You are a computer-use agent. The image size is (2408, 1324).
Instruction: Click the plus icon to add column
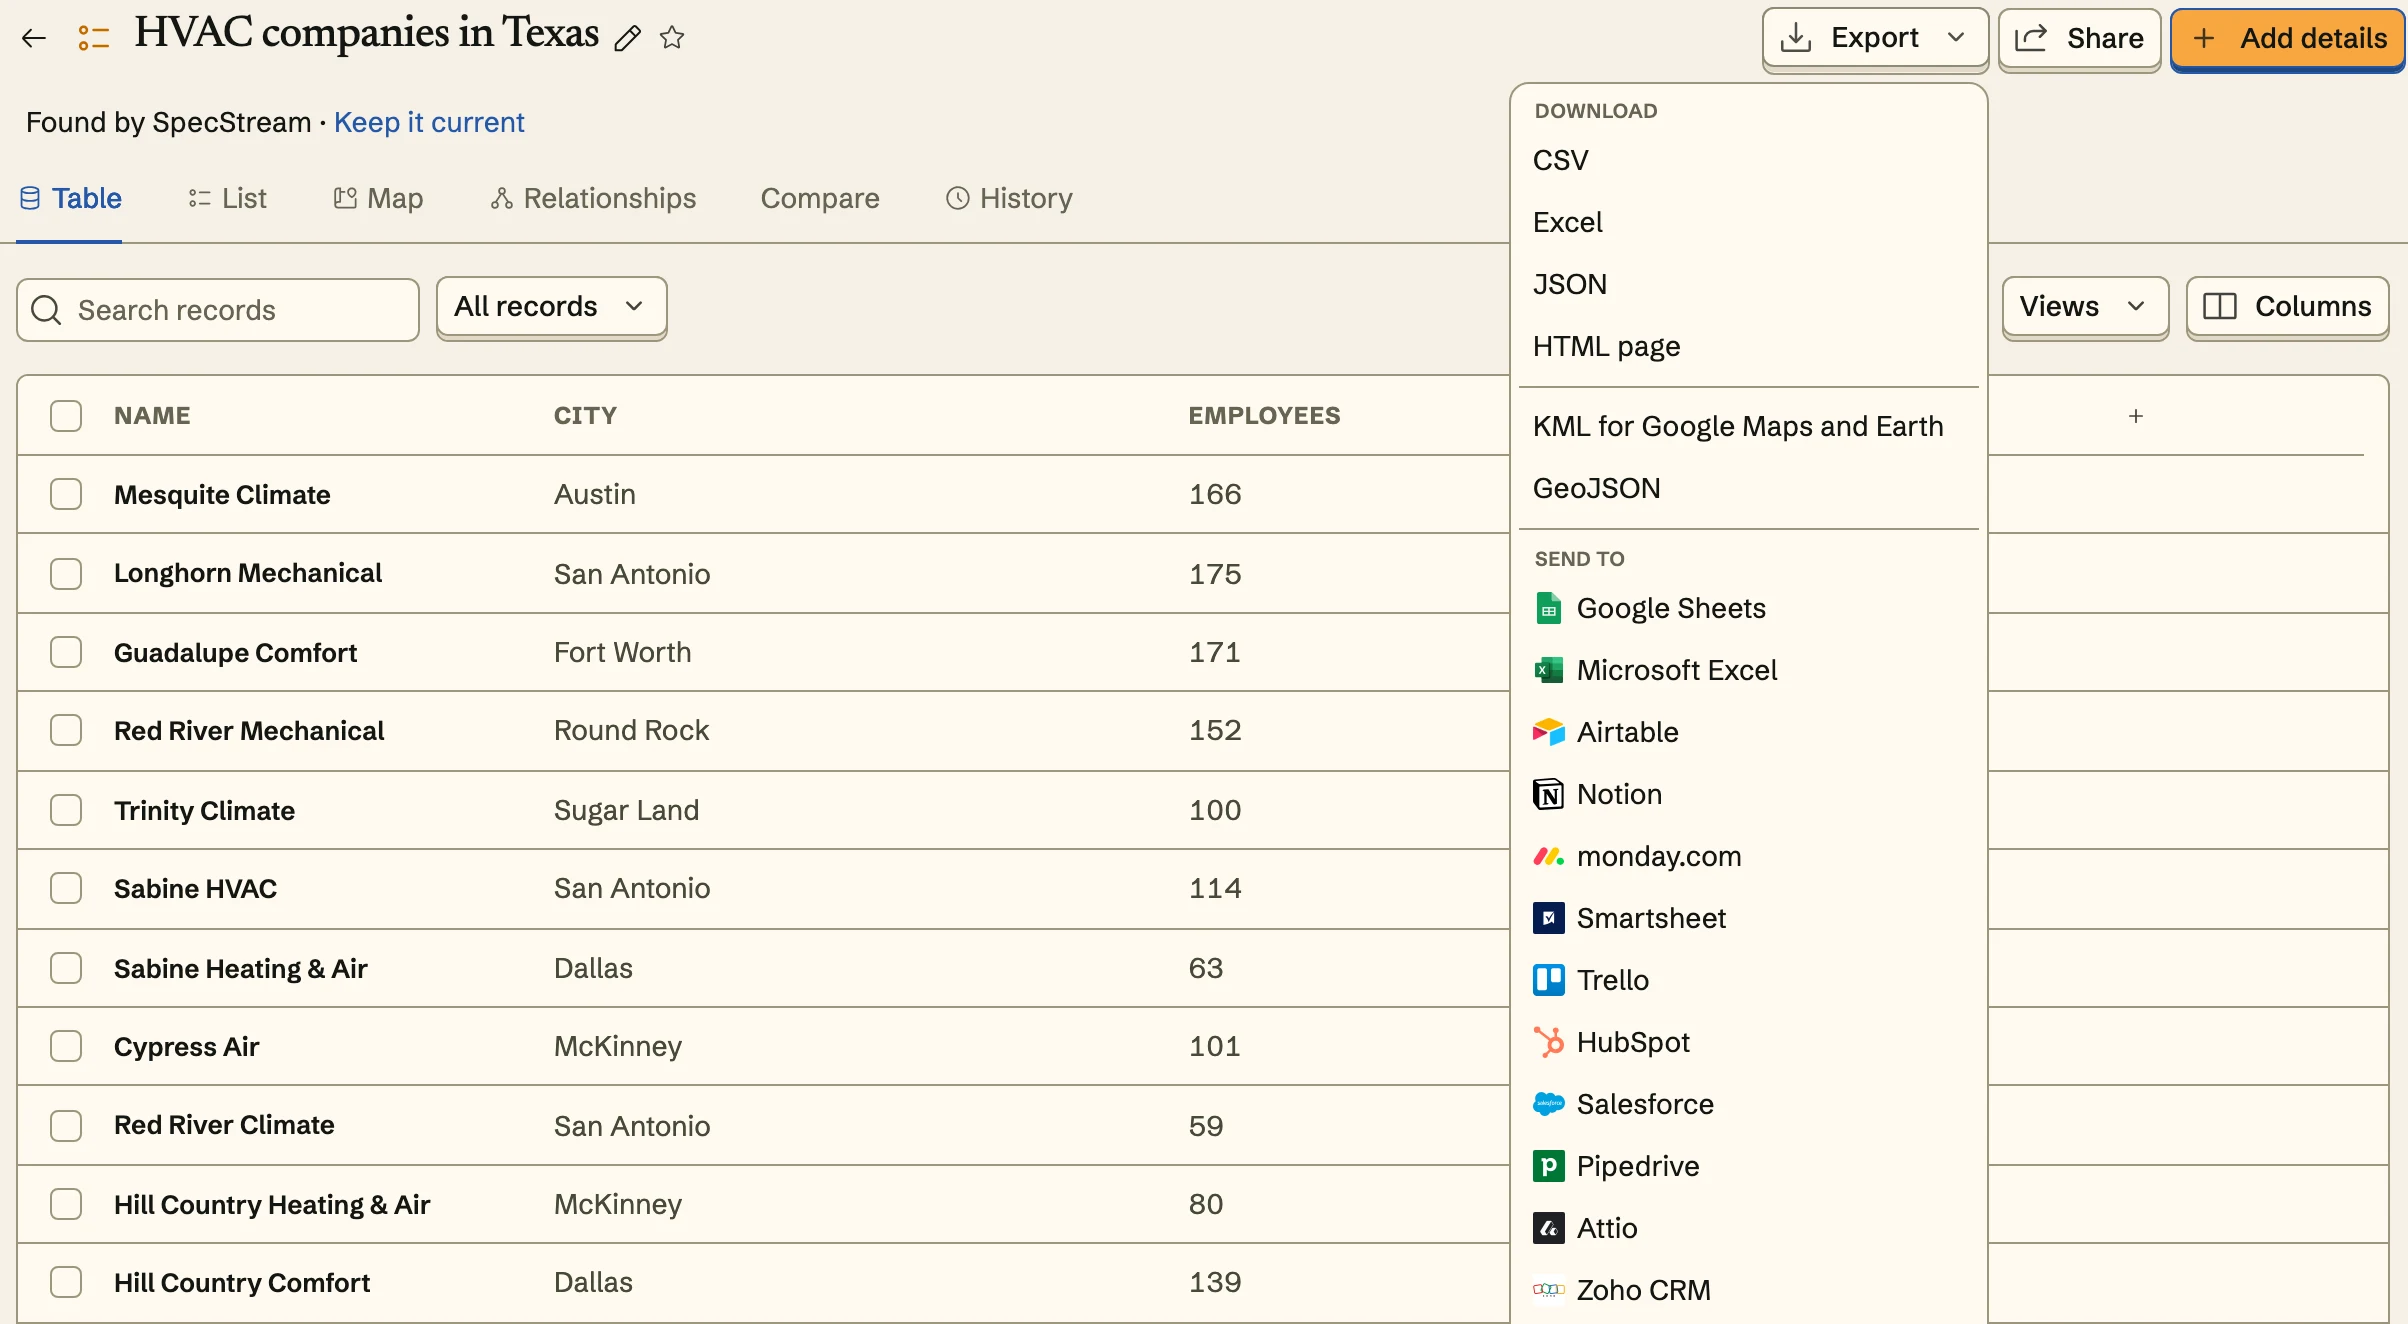point(2136,416)
